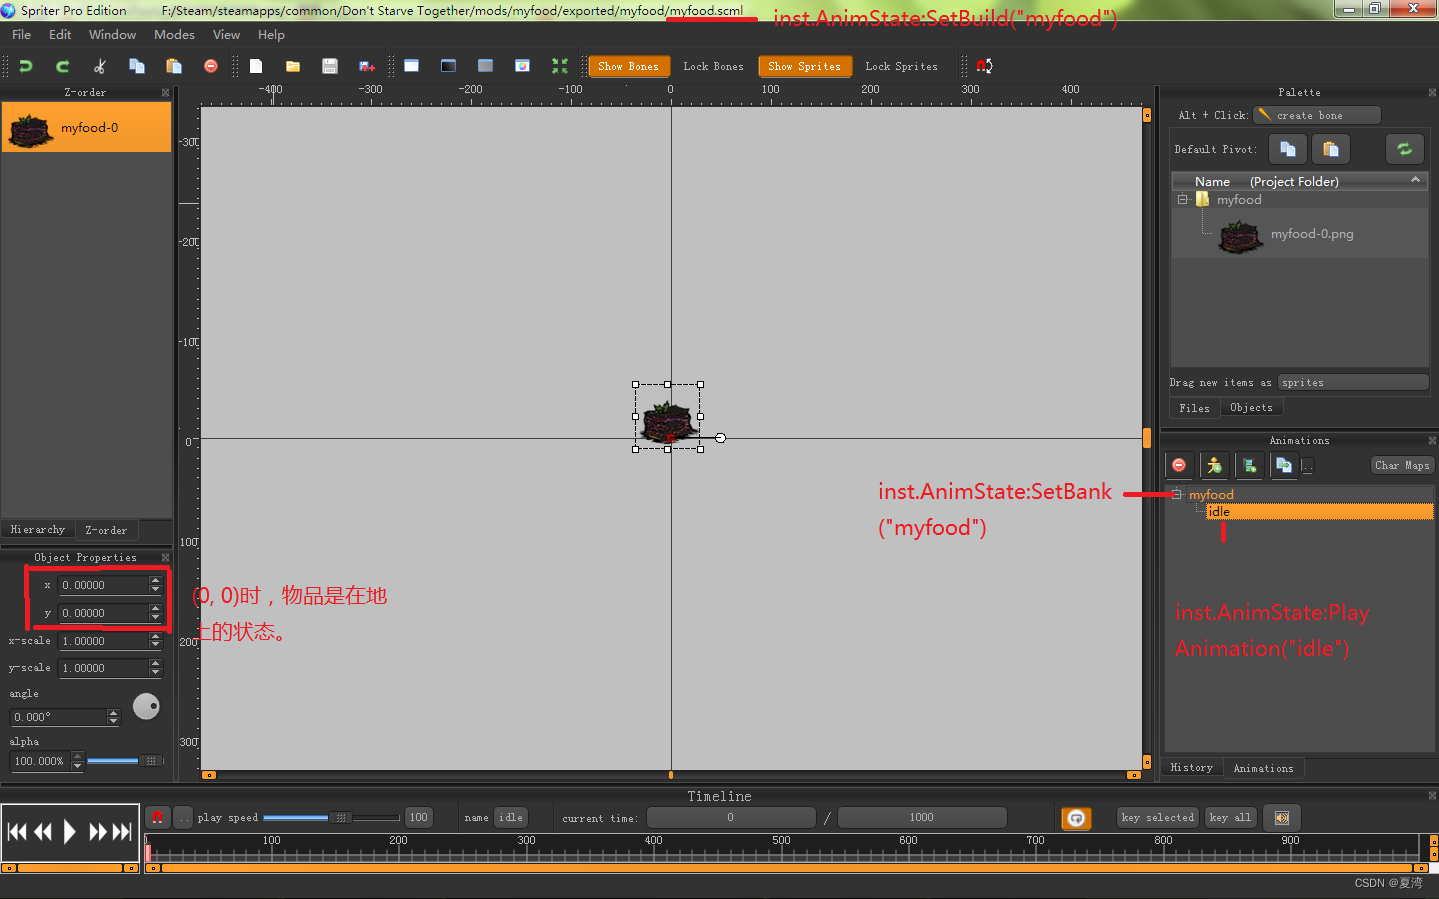Click the x position stepper up arrow
The height and width of the screenshot is (899, 1439).
pos(155,580)
